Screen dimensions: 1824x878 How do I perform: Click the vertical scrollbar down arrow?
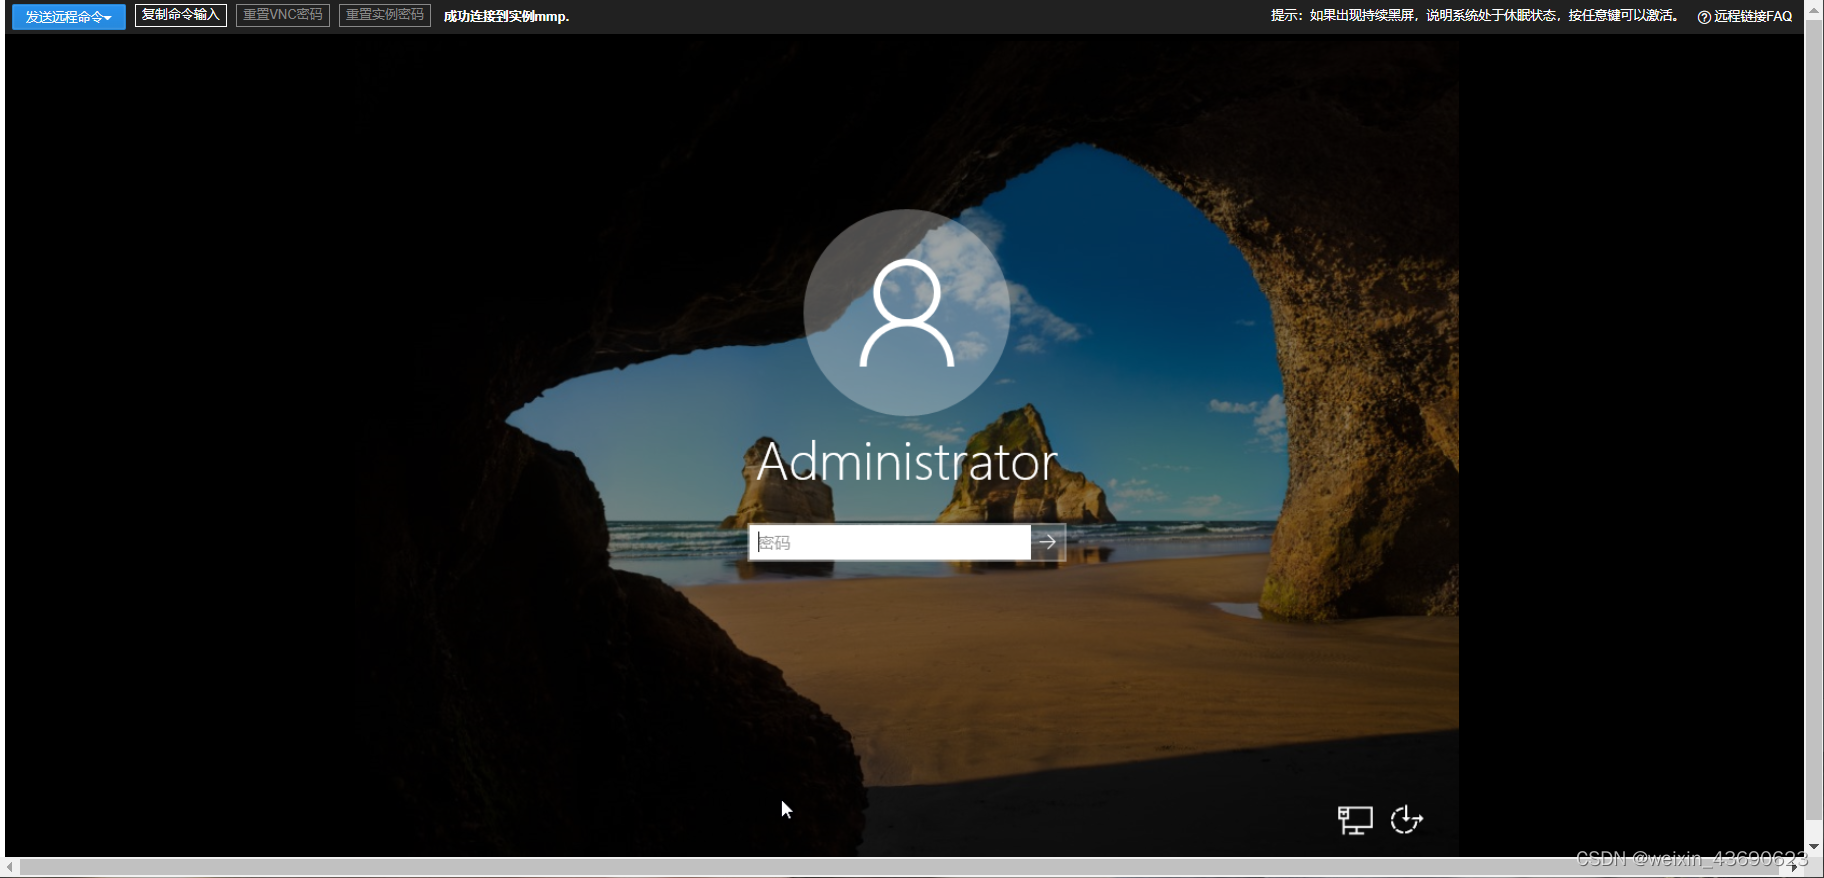coord(1814,846)
